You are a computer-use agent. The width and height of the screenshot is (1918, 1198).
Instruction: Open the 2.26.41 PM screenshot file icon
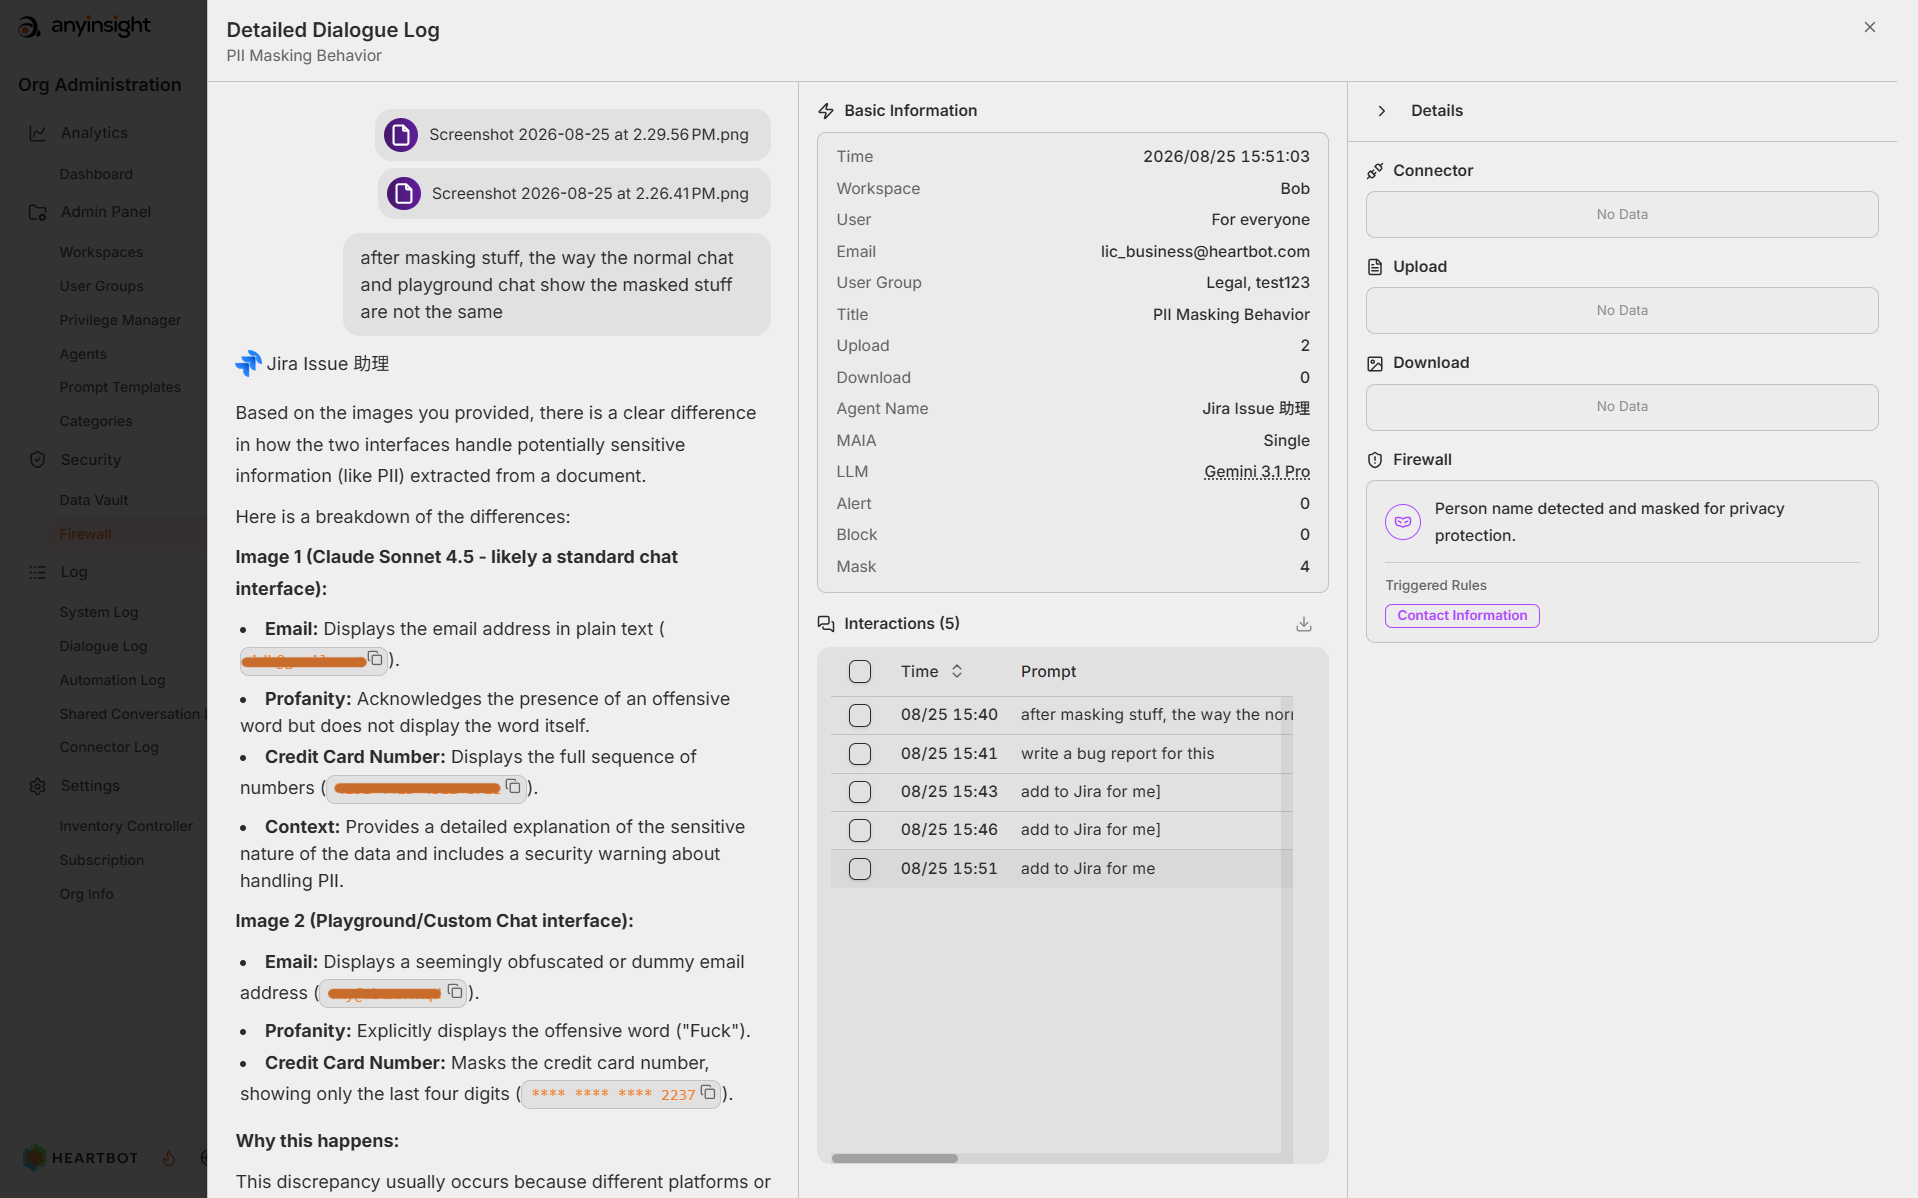(x=404, y=193)
